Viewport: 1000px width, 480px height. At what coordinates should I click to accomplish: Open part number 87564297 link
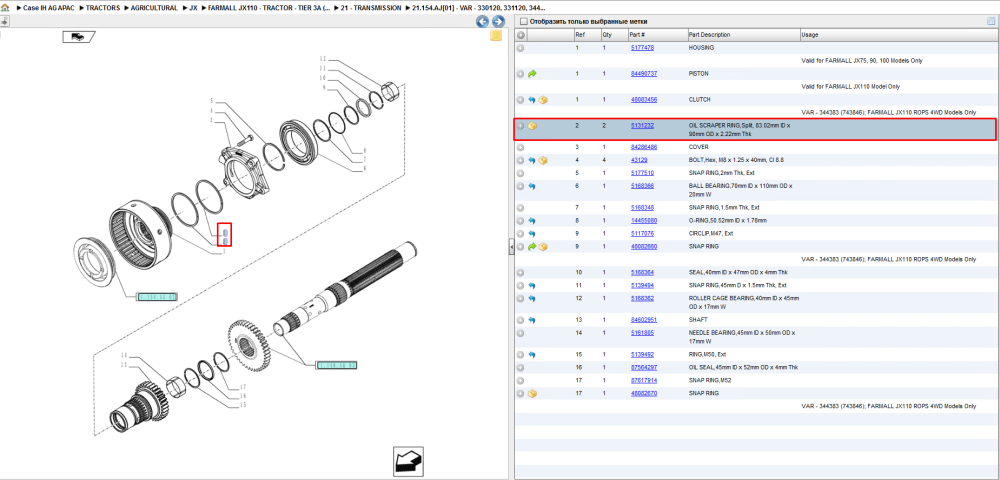(644, 368)
